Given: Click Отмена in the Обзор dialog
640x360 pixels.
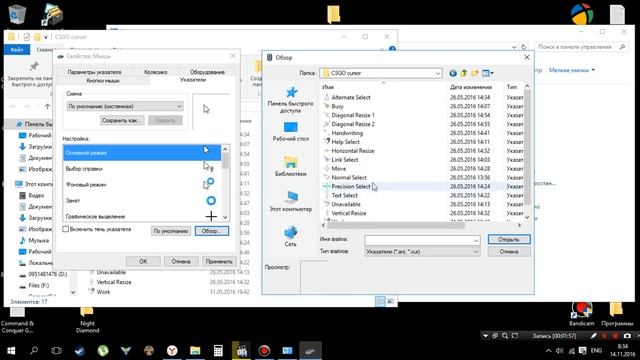Looking at the screenshot, I should [x=509, y=252].
